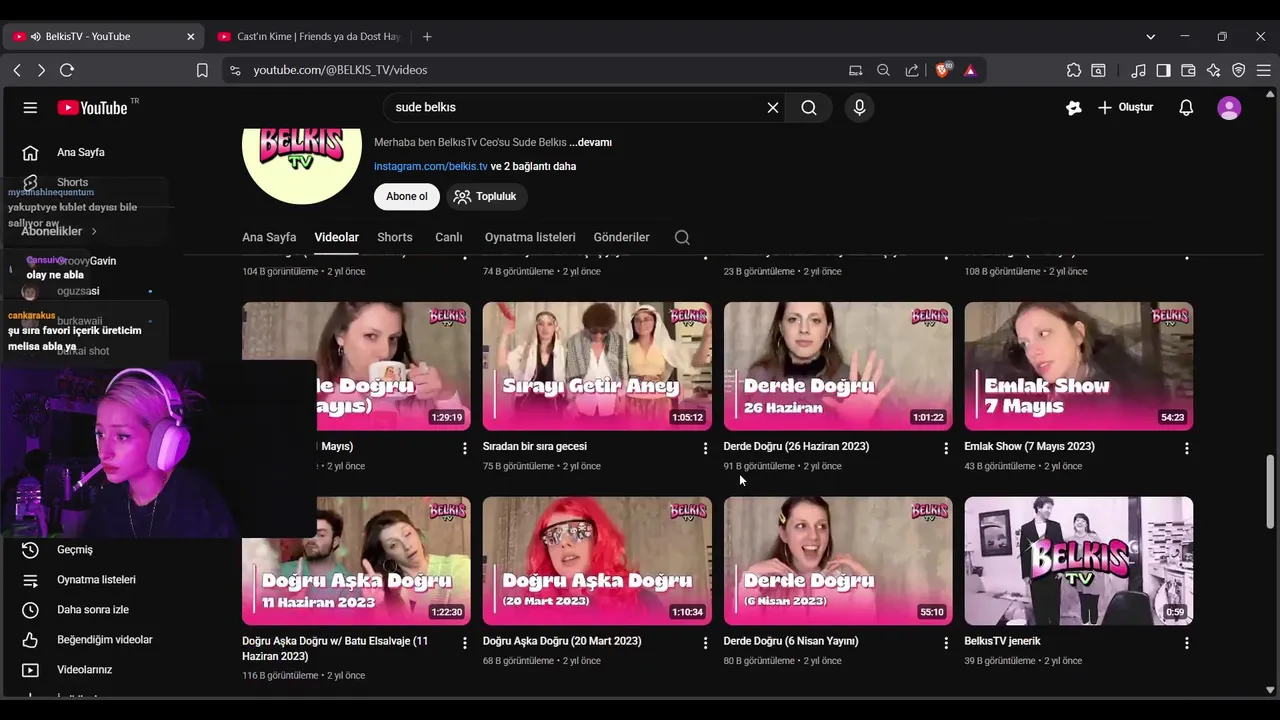The height and width of the screenshot is (720, 1280).
Task: Open the Gönderiler tab
Action: click(x=622, y=237)
